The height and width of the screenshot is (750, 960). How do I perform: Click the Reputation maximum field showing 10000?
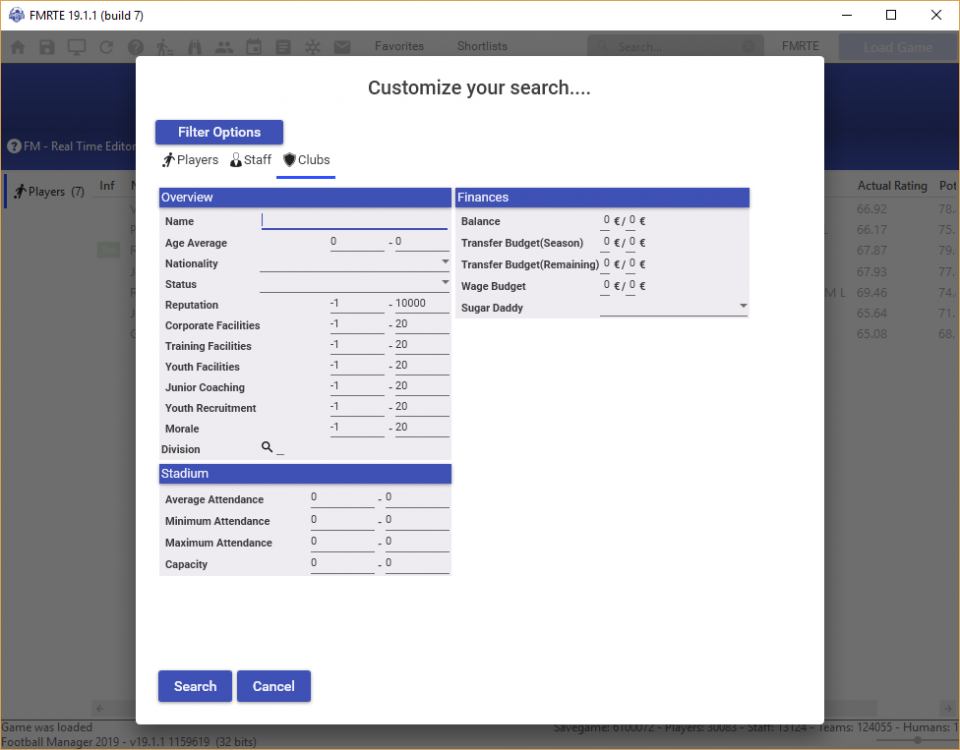421,304
